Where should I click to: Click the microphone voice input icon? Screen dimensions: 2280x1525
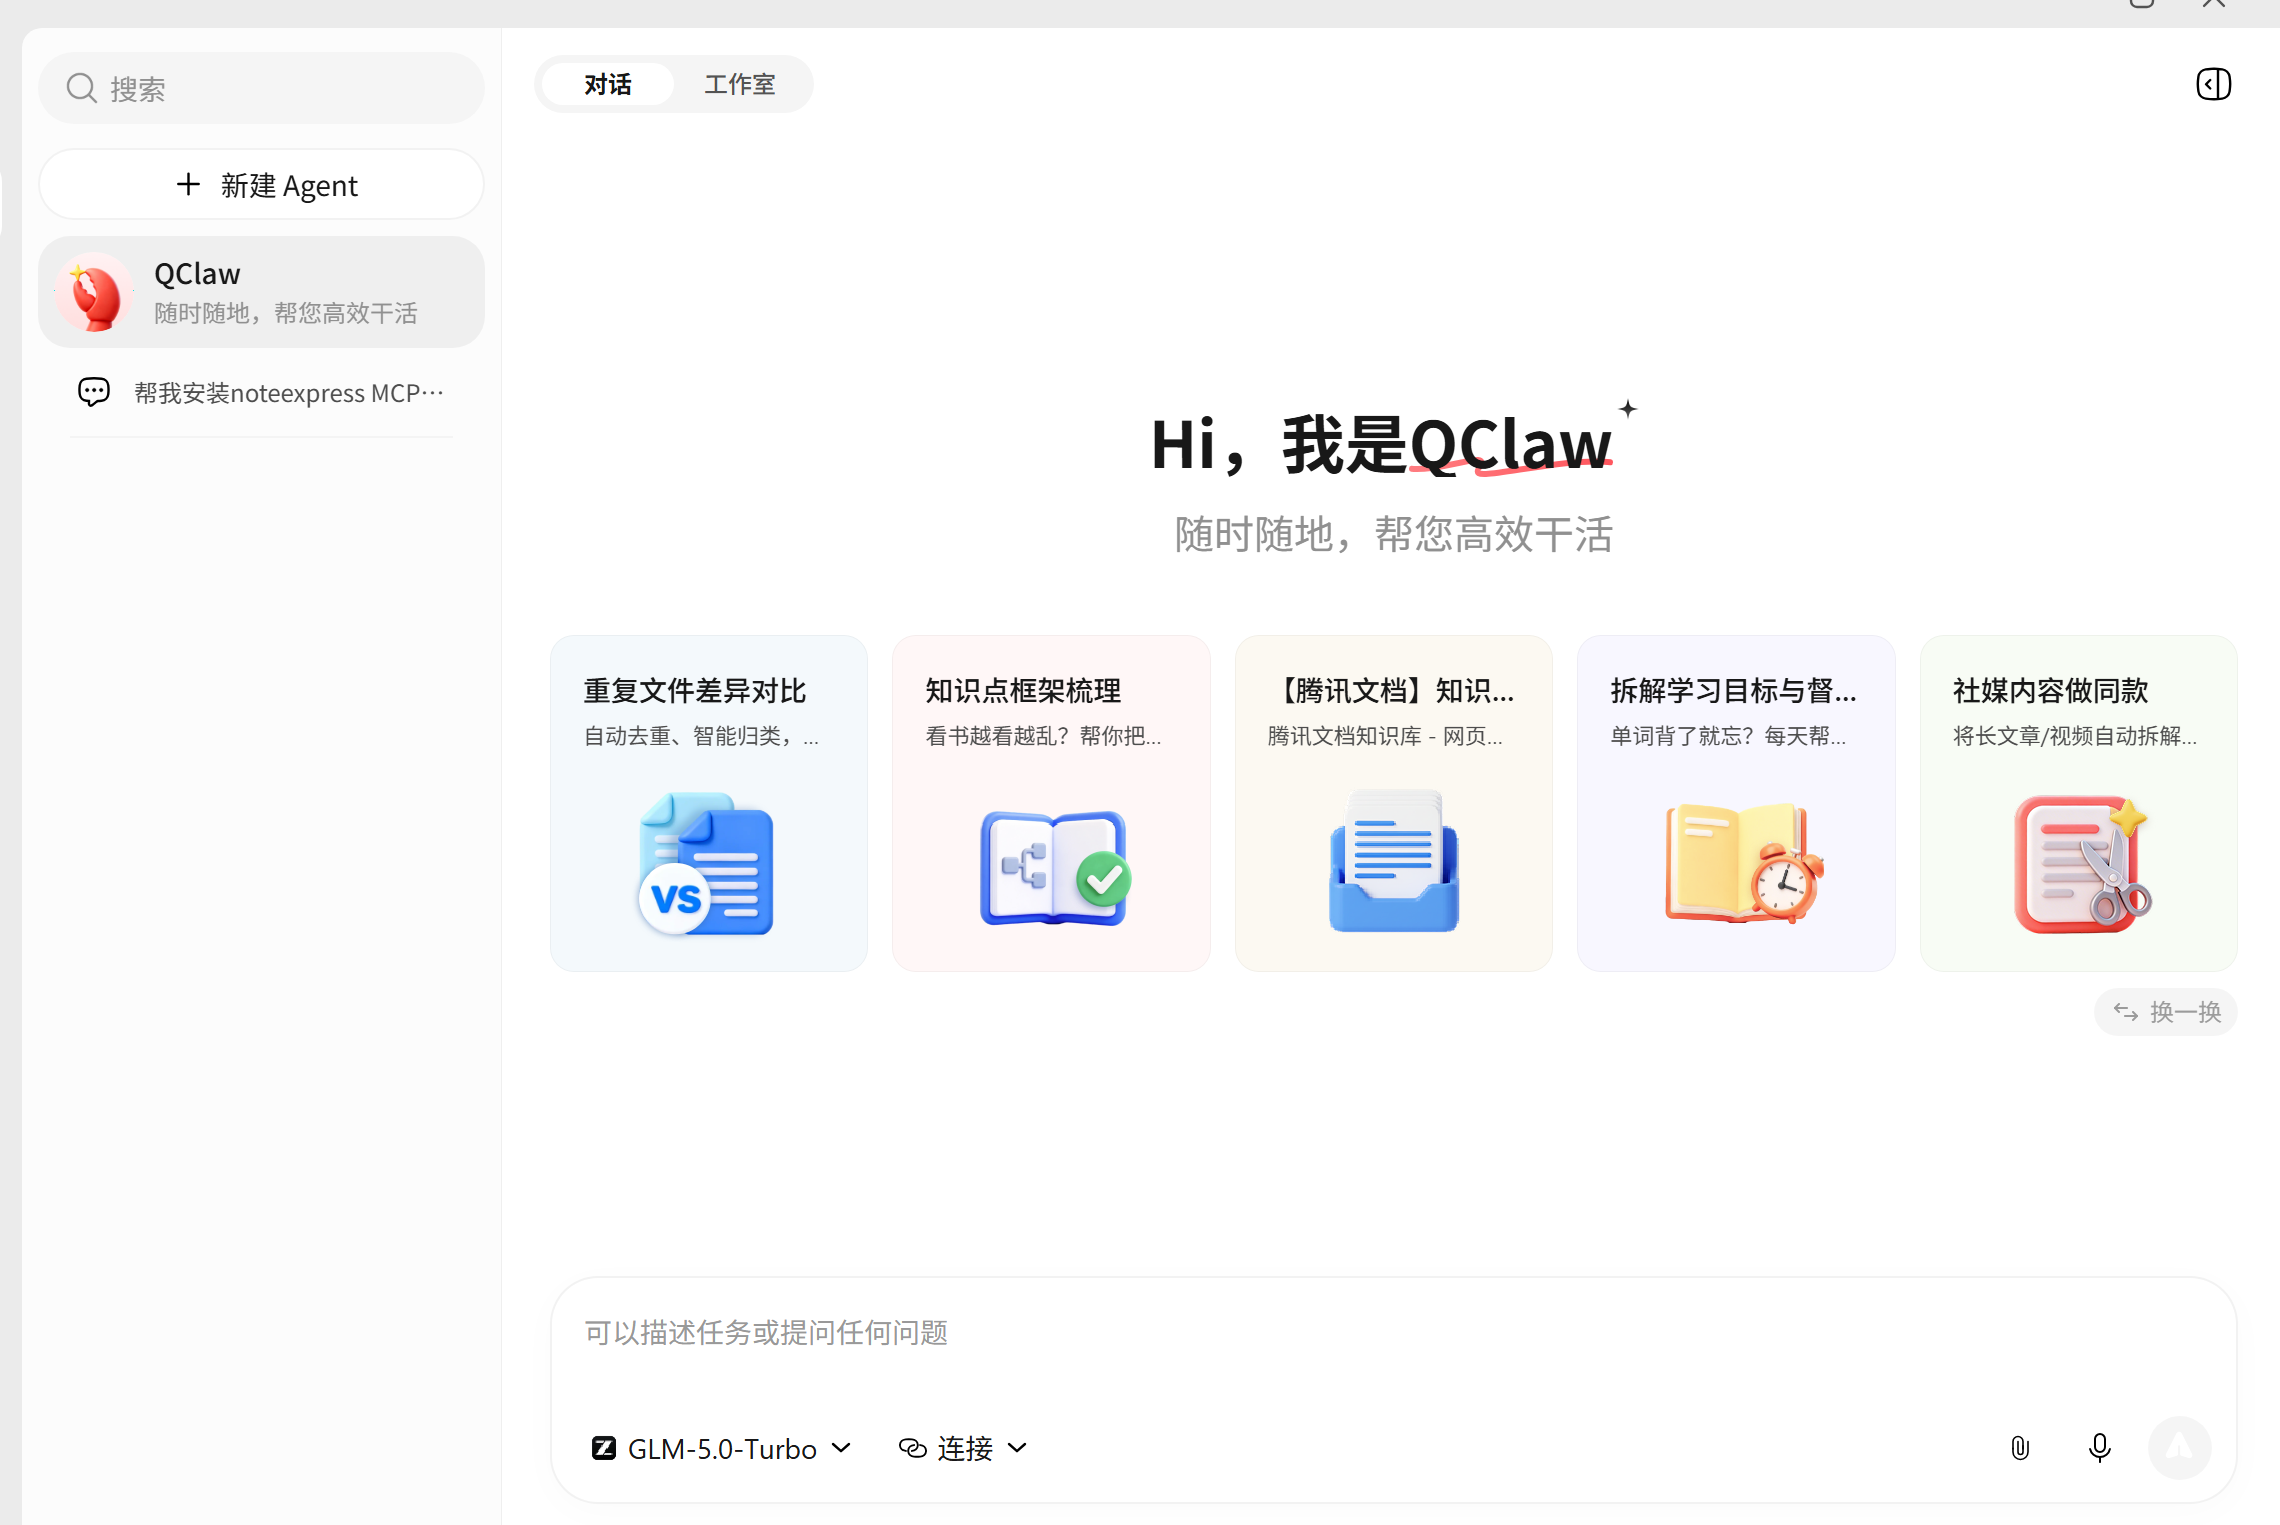click(2100, 1448)
